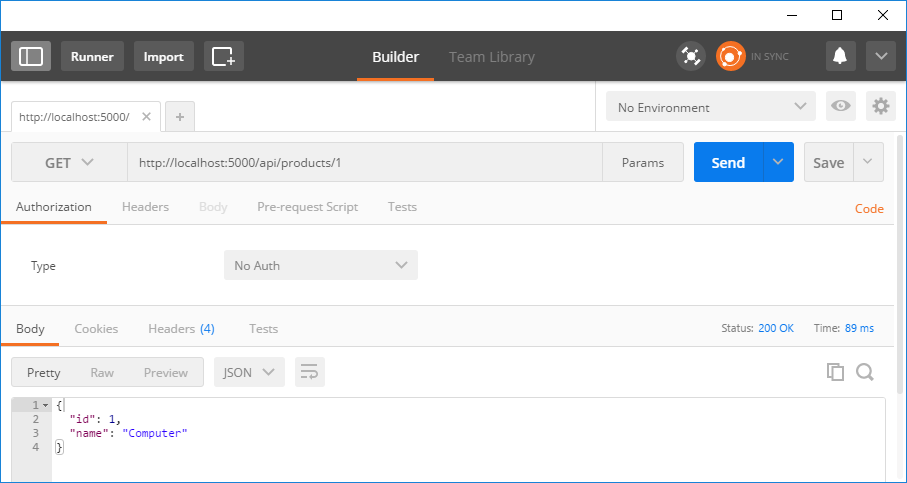This screenshot has height=483, width=907.
Task: Open the GET method dropdown
Action: tap(69, 162)
